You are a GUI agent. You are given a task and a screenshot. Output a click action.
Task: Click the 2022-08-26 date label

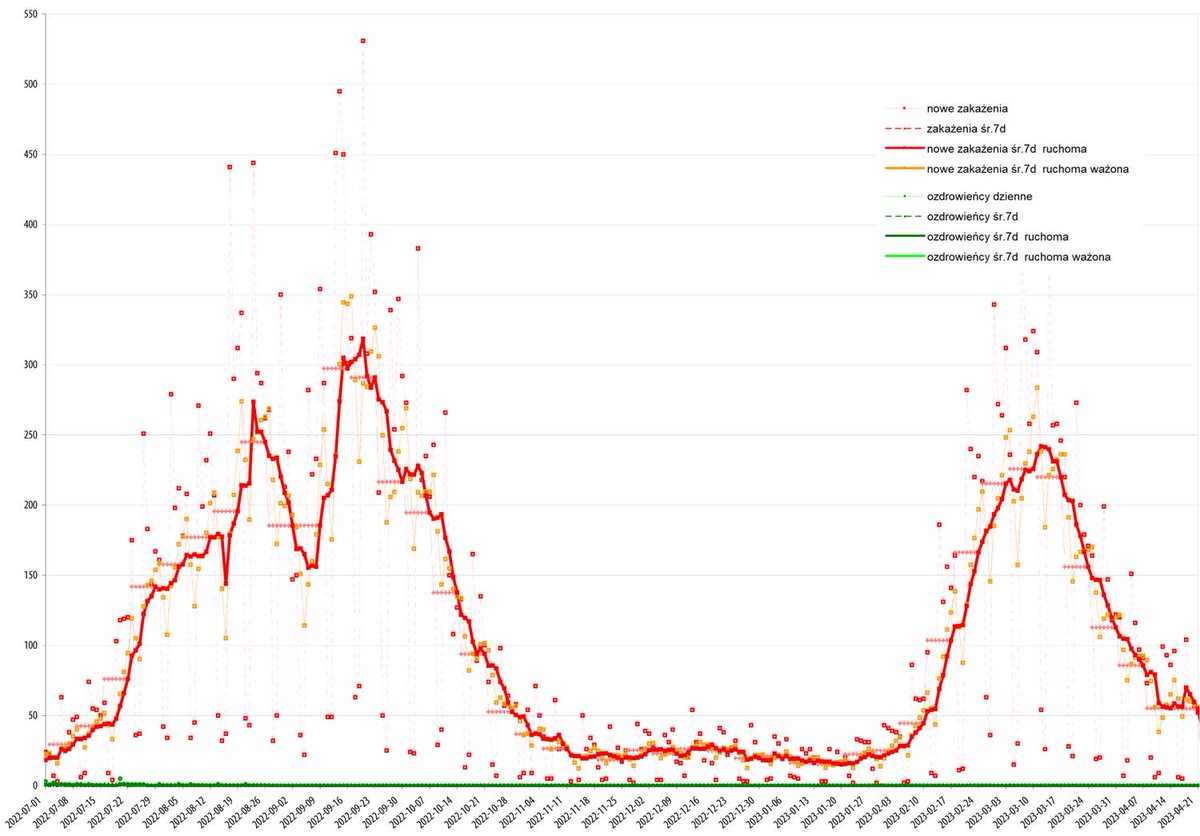241,813
